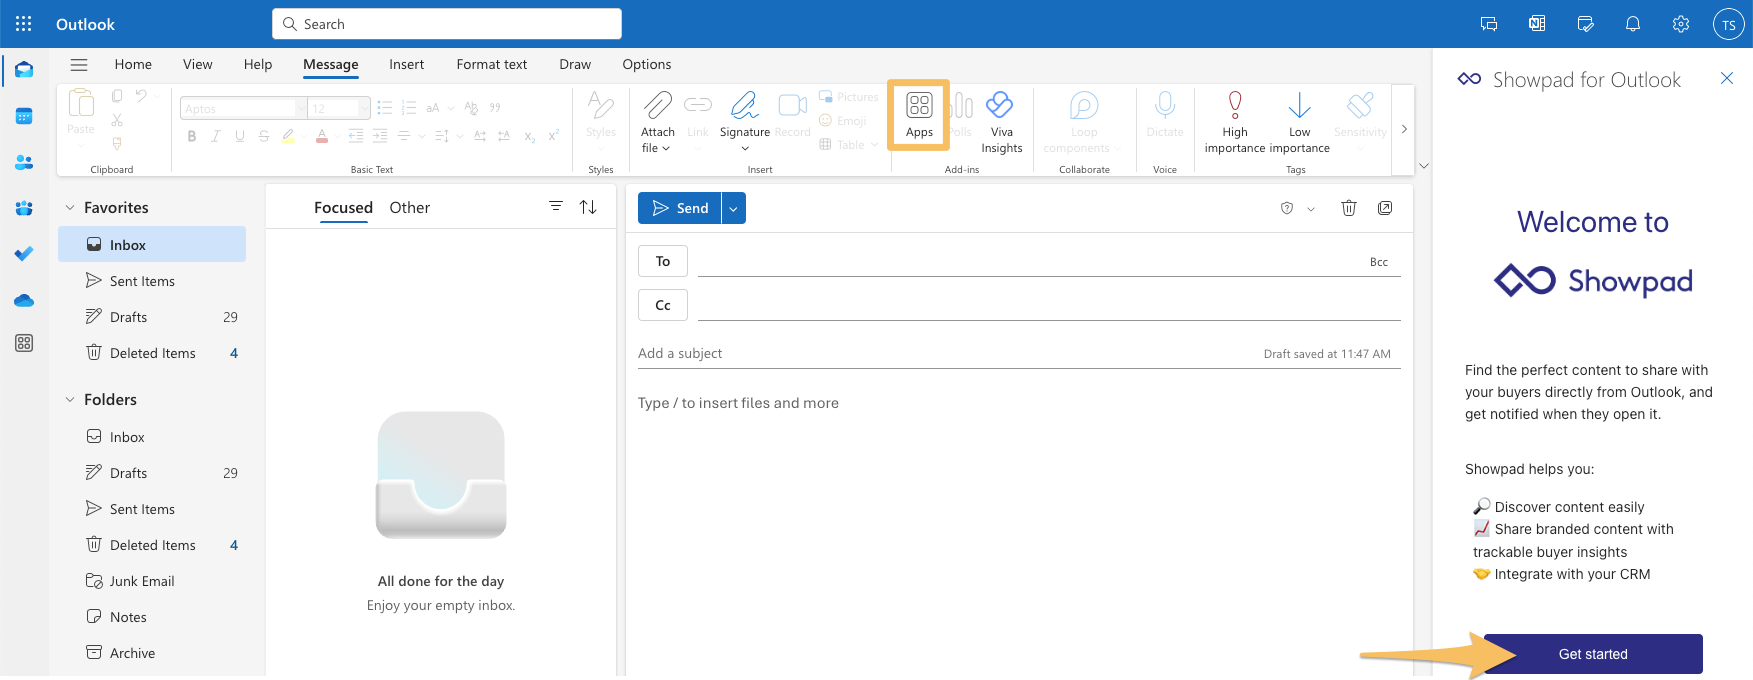The image size is (1753, 680).
Task: Toggle Italic formatting
Action: click(x=216, y=136)
